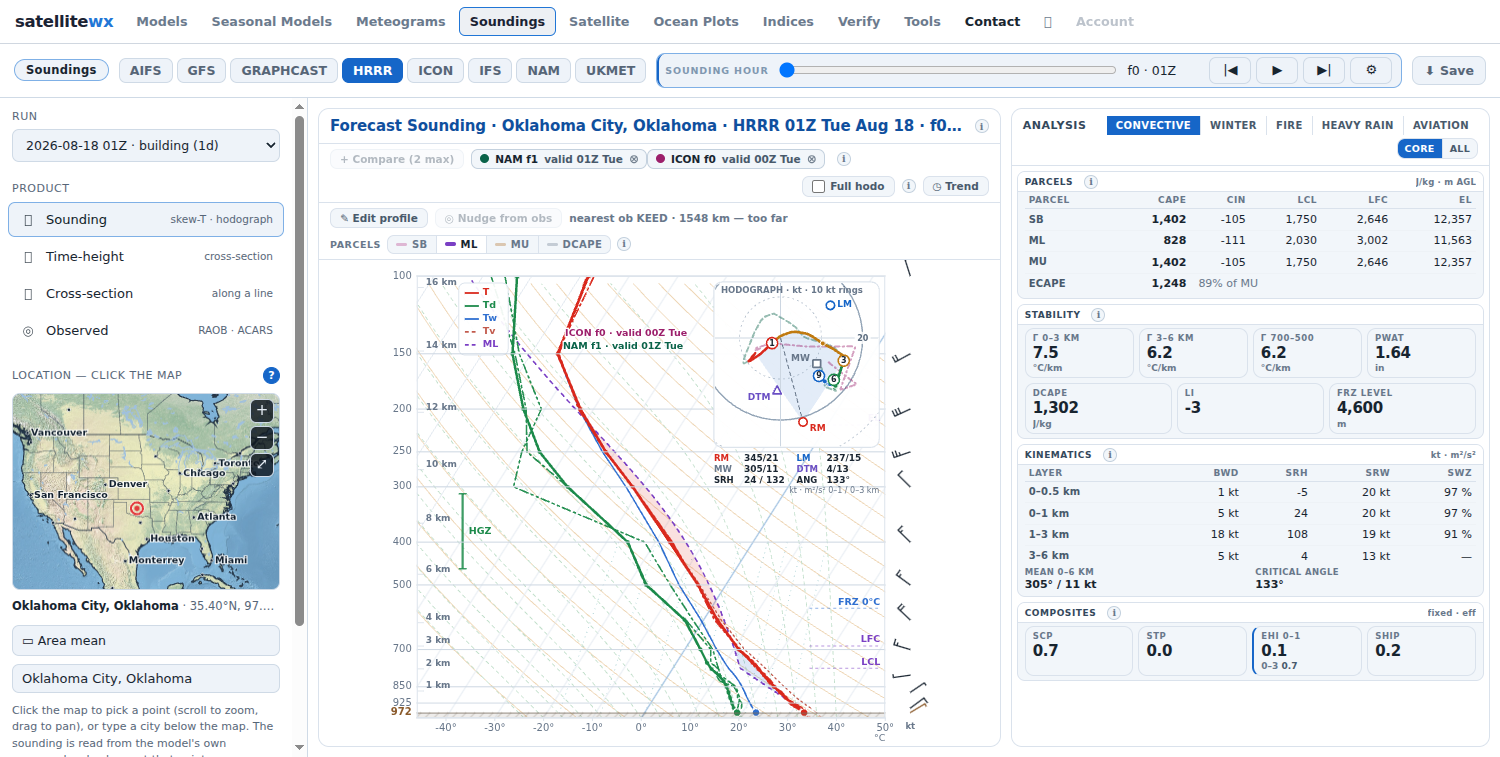Select the HEAVY RAIN analysis tab
Viewport: 1500px width, 757px height.
pos(1357,125)
